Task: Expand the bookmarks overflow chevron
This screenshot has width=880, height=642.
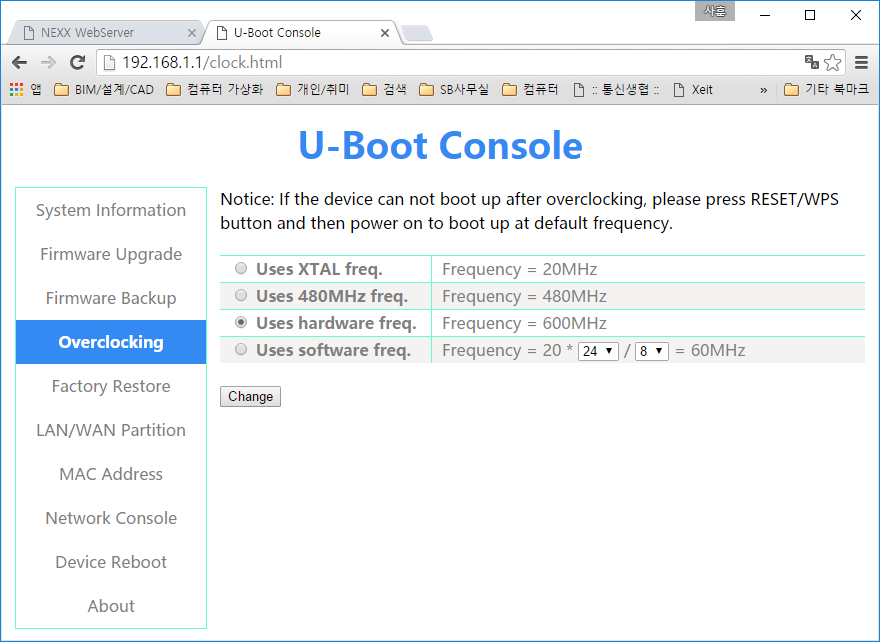Action: click(763, 90)
